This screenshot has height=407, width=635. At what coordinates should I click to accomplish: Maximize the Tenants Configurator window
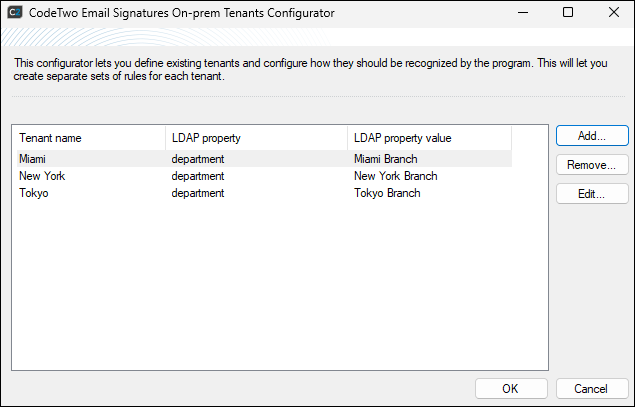[567, 13]
